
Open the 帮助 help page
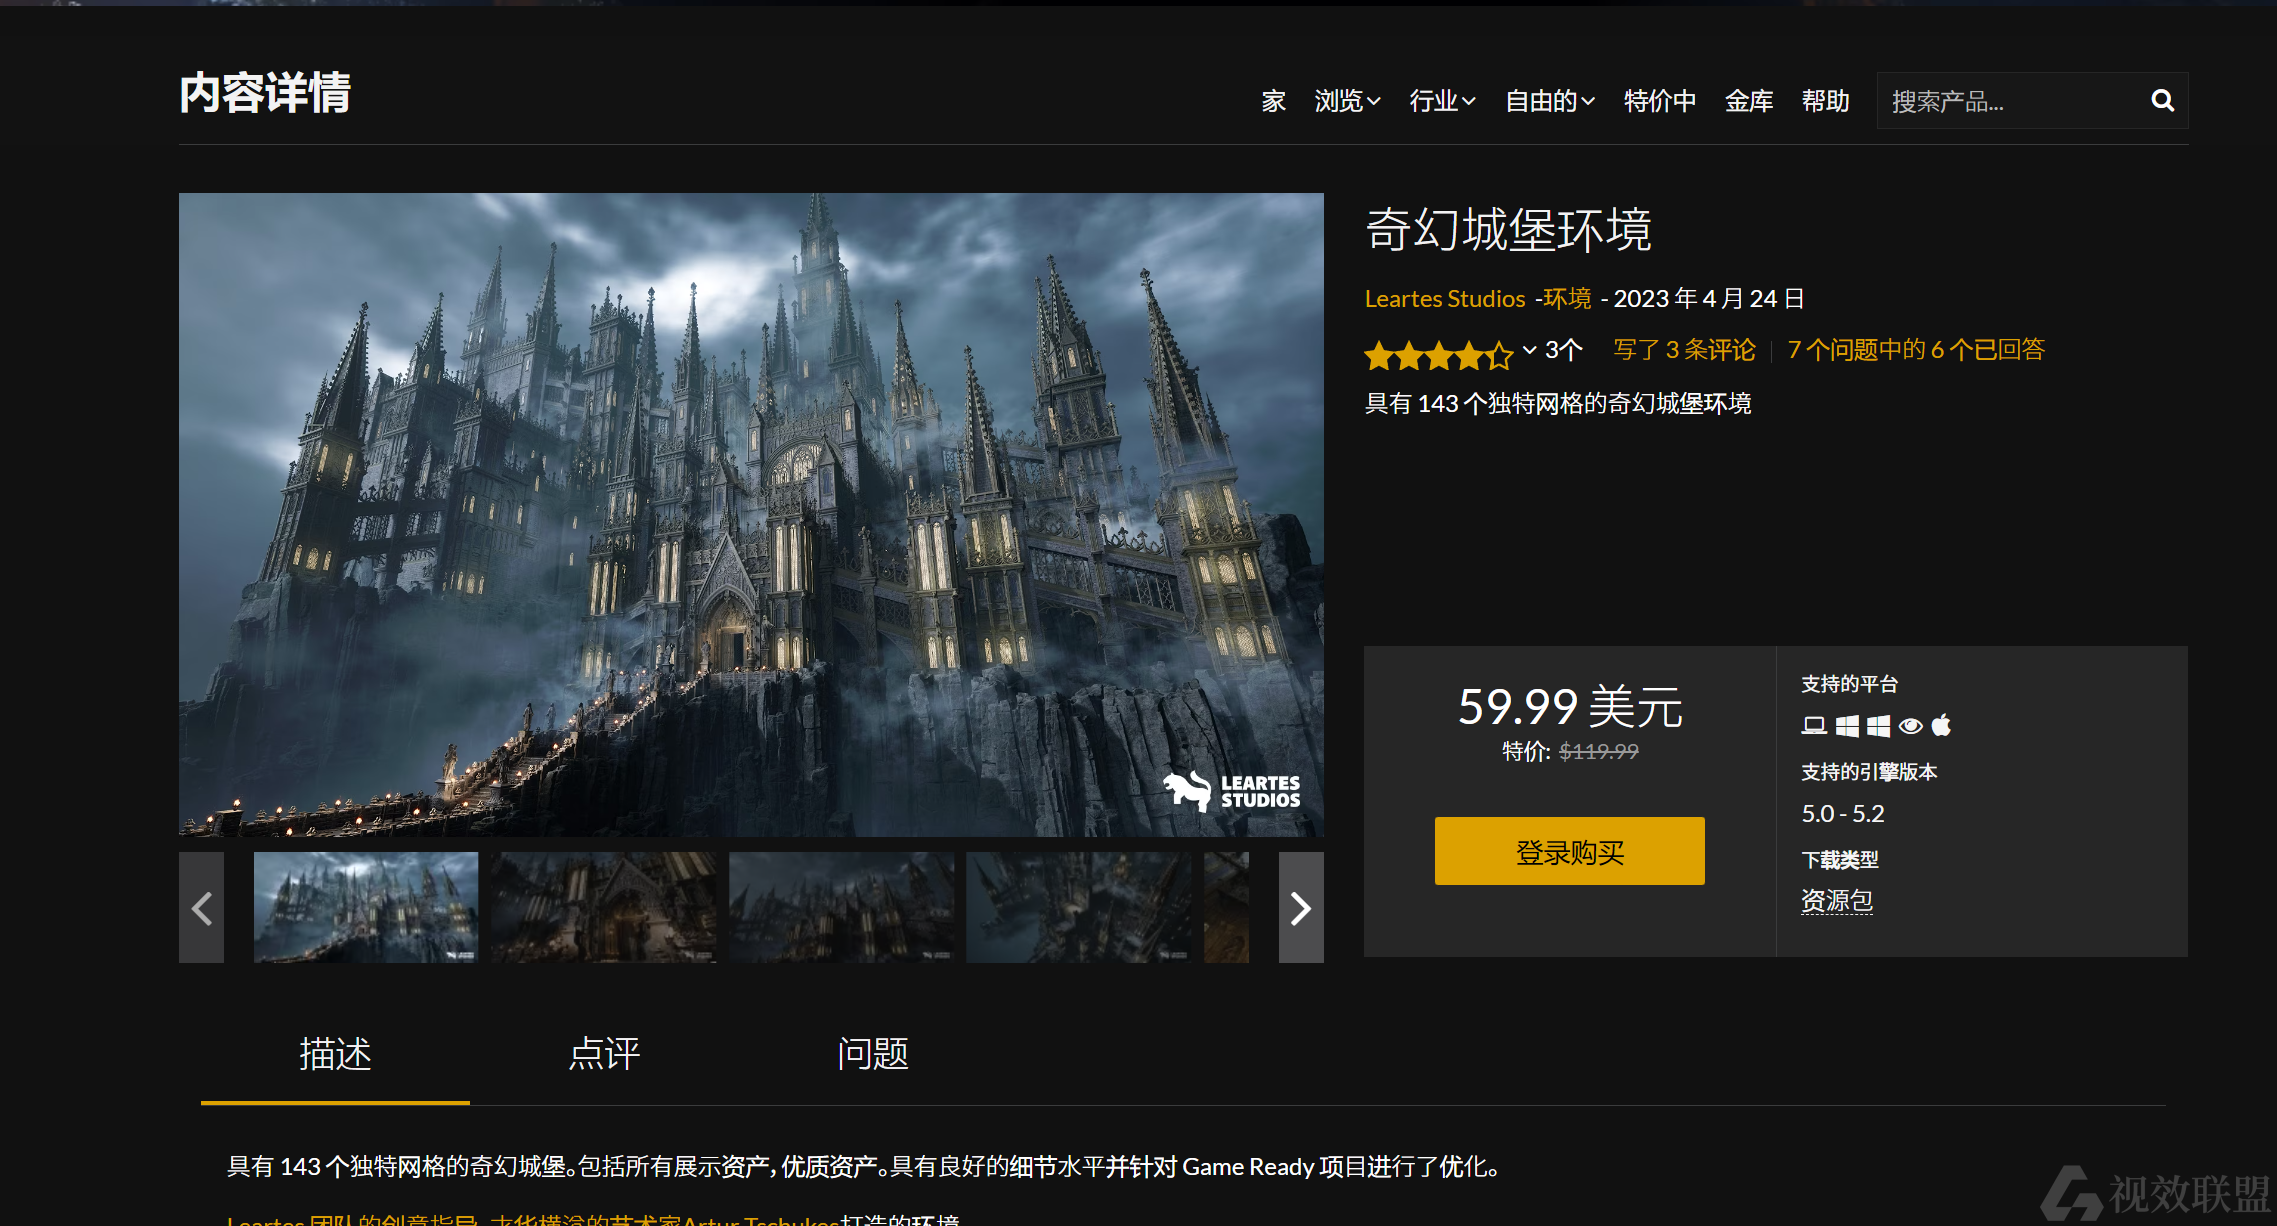pyautogui.click(x=1825, y=101)
